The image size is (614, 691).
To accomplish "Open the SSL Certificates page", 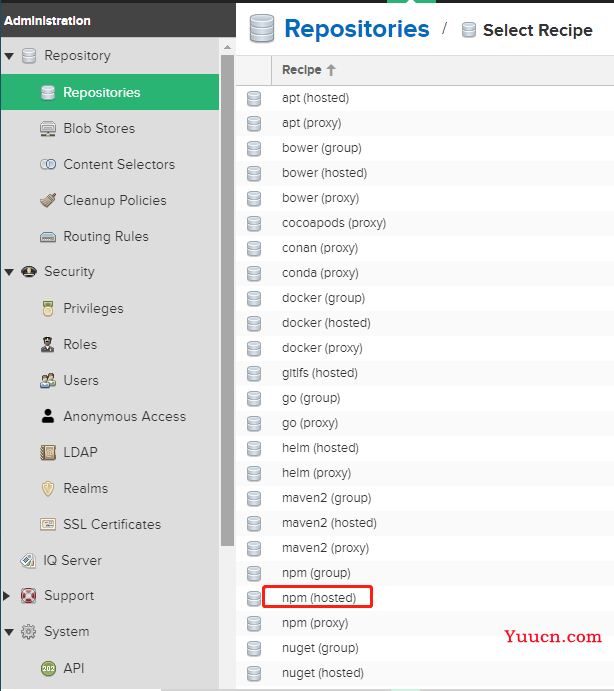I will pos(112,524).
